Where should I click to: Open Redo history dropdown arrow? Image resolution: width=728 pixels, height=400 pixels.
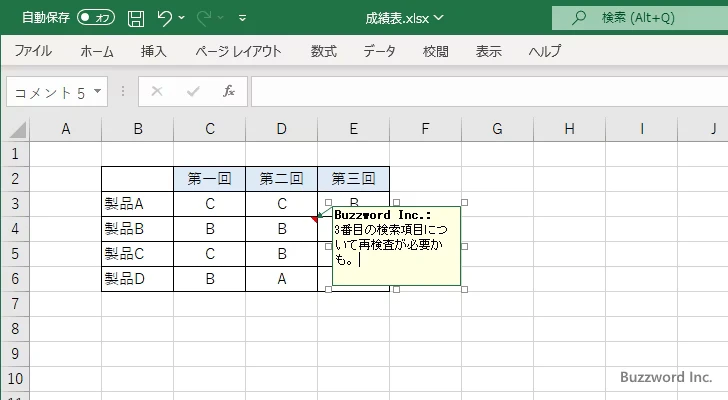point(221,18)
